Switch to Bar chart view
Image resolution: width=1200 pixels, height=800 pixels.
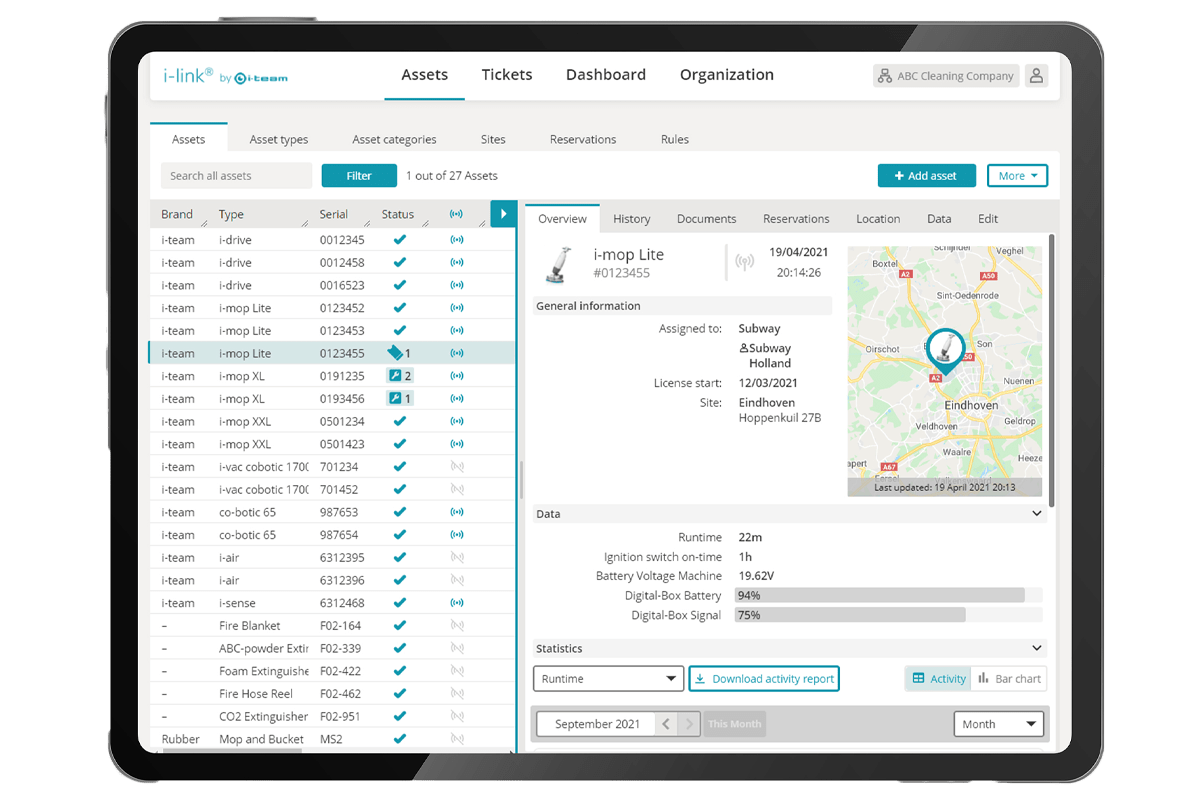[1008, 679]
